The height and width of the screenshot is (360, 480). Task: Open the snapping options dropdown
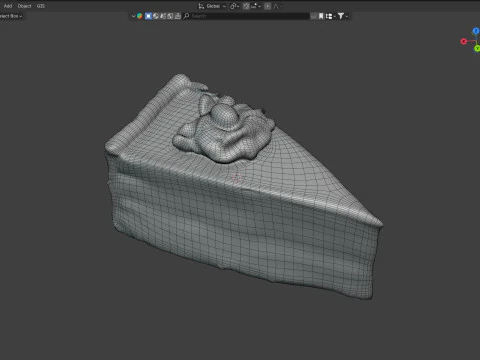[256, 6]
